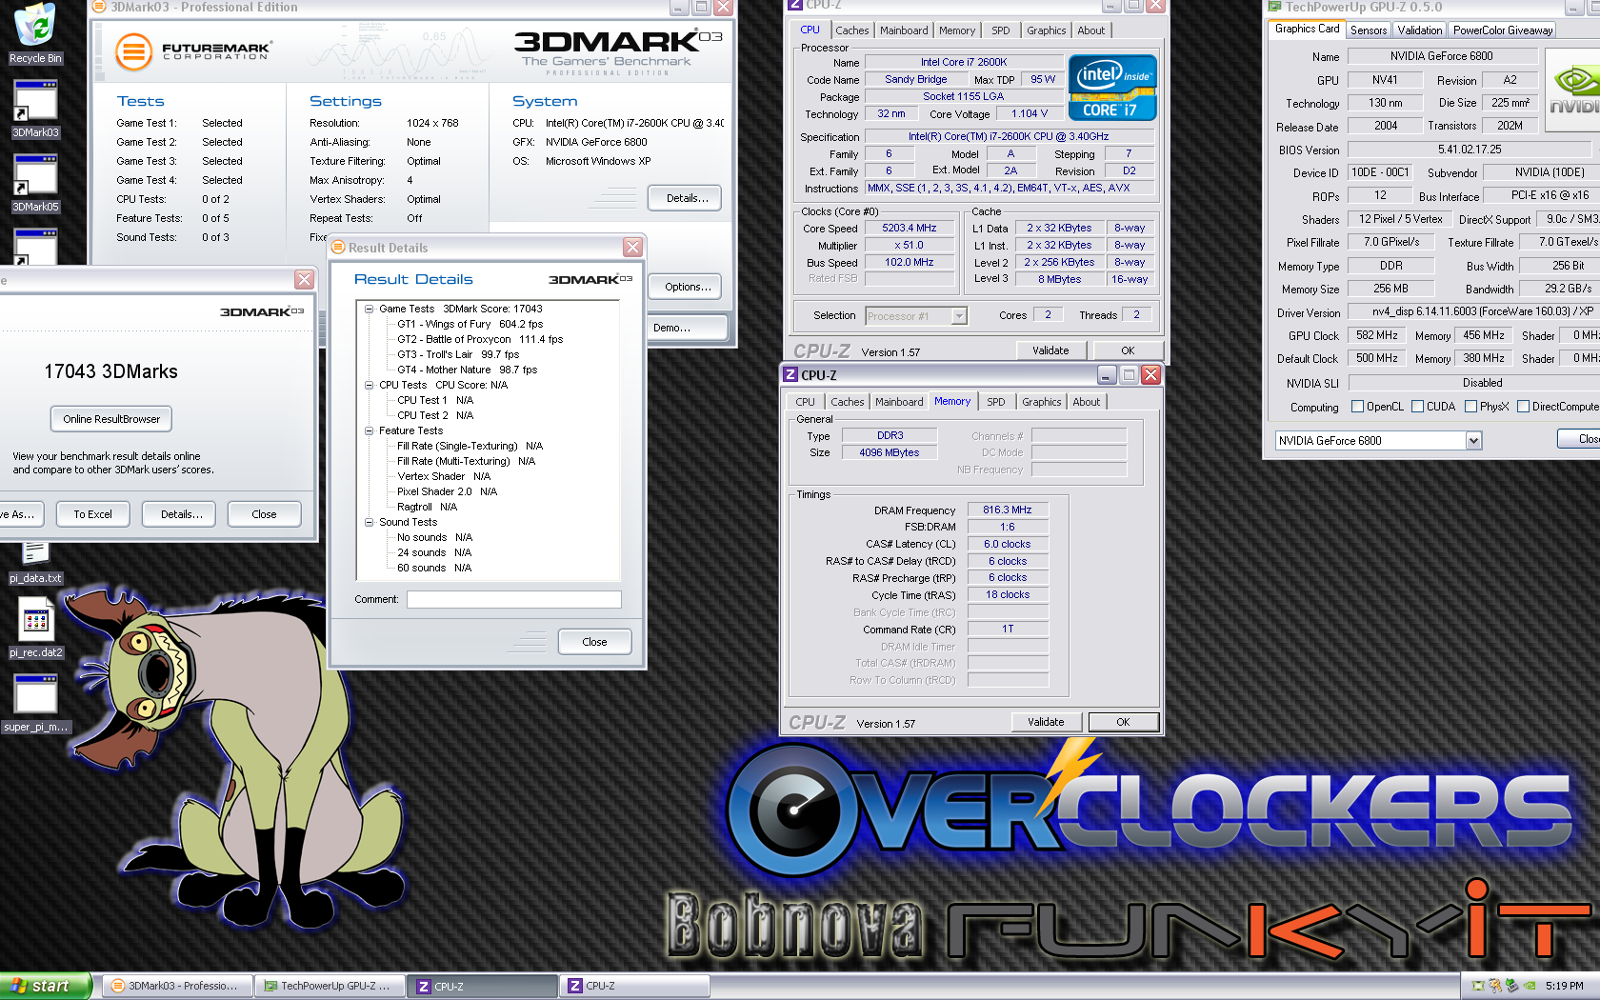The height and width of the screenshot is (1000, 1600).
Task: Click the DRAM Frequency value 816.3 MHz
Action: [1007, 510]
